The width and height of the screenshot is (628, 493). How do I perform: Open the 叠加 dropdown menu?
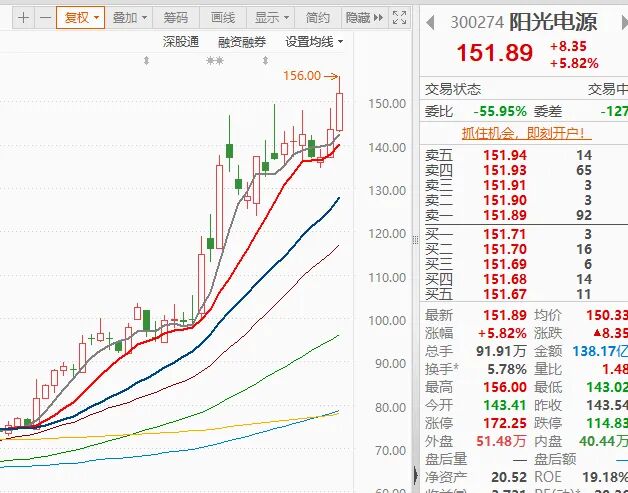point(129,18)
